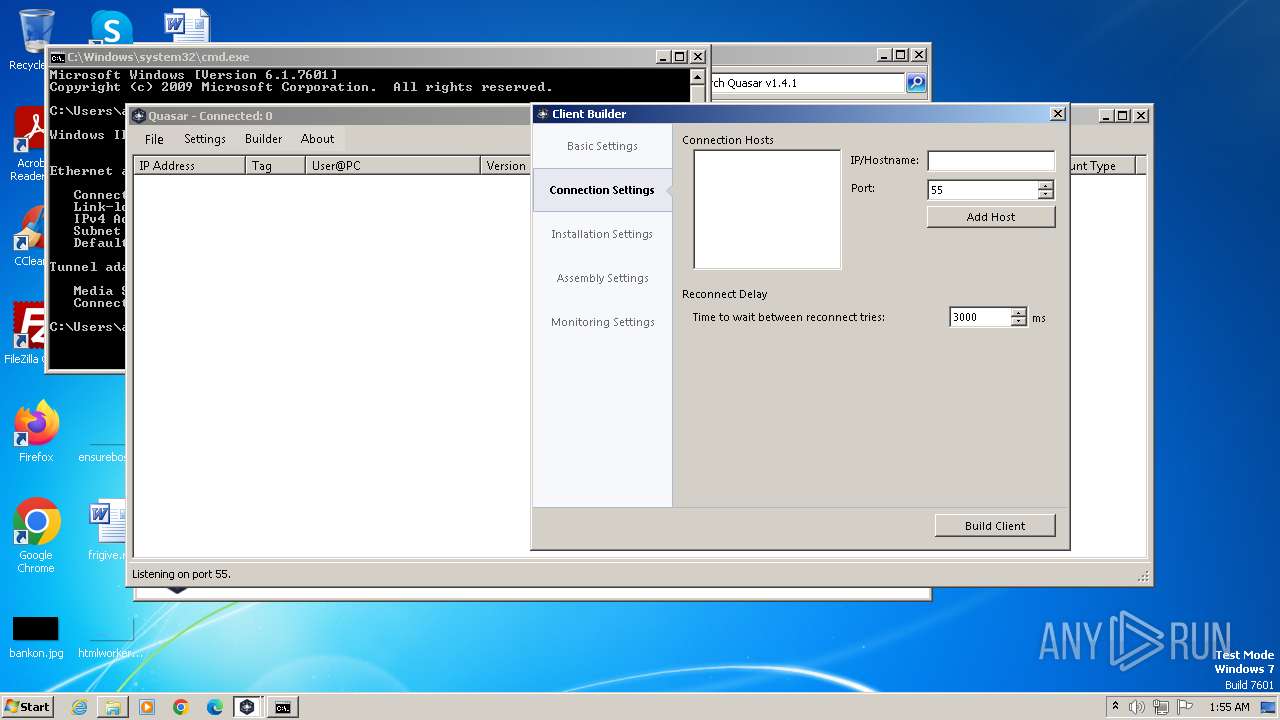This screenshot has height=720, width=1280.
Task: Open the bankon.jpg desktop file
Action: [36, 638]
